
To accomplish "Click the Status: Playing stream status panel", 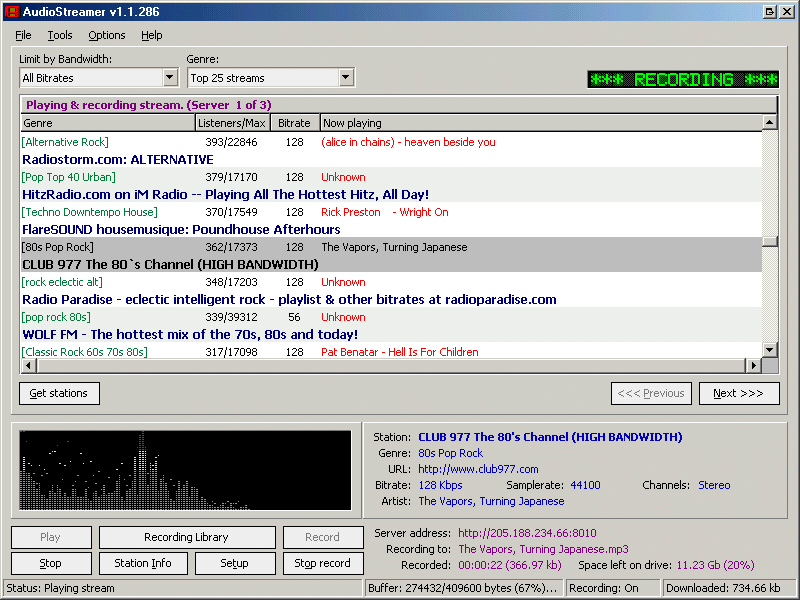I will pyautogui.click(x=183, y=588).
